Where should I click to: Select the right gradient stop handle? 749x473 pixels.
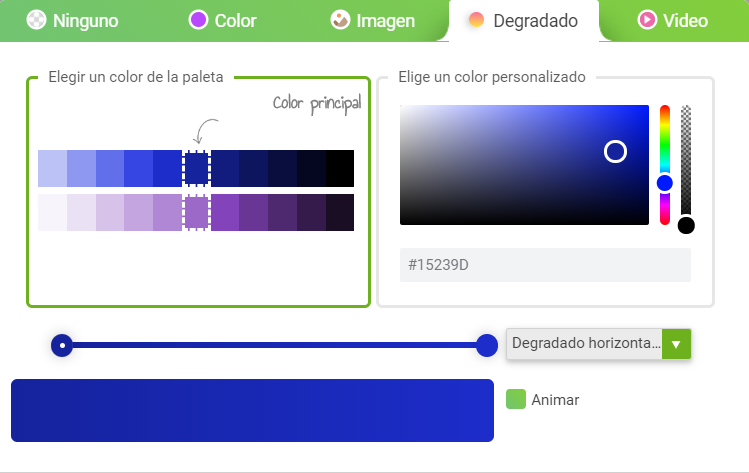(487, 345)
